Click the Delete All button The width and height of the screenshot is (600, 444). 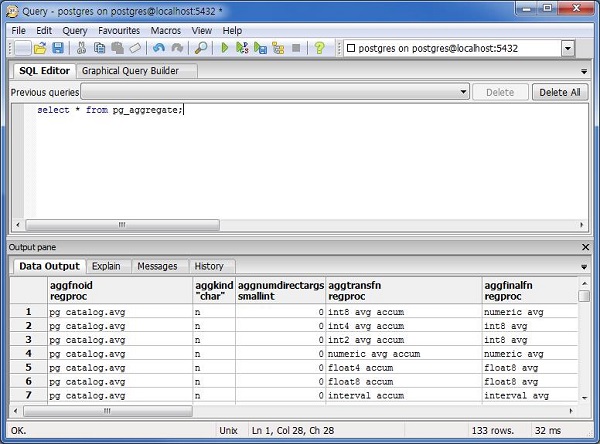click(x=559, y=92)
